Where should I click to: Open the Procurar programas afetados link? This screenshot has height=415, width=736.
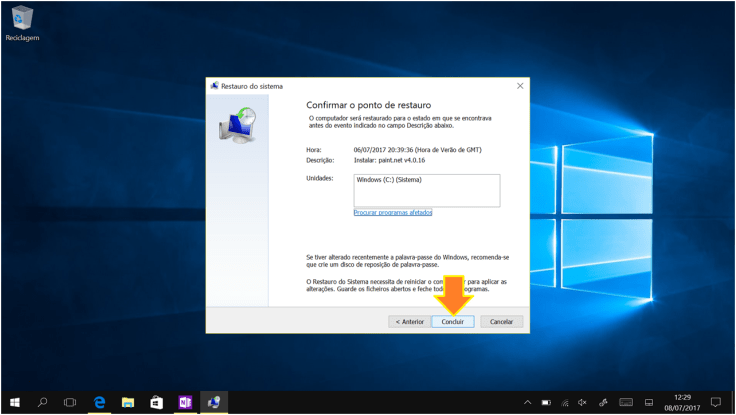[393, 212]
